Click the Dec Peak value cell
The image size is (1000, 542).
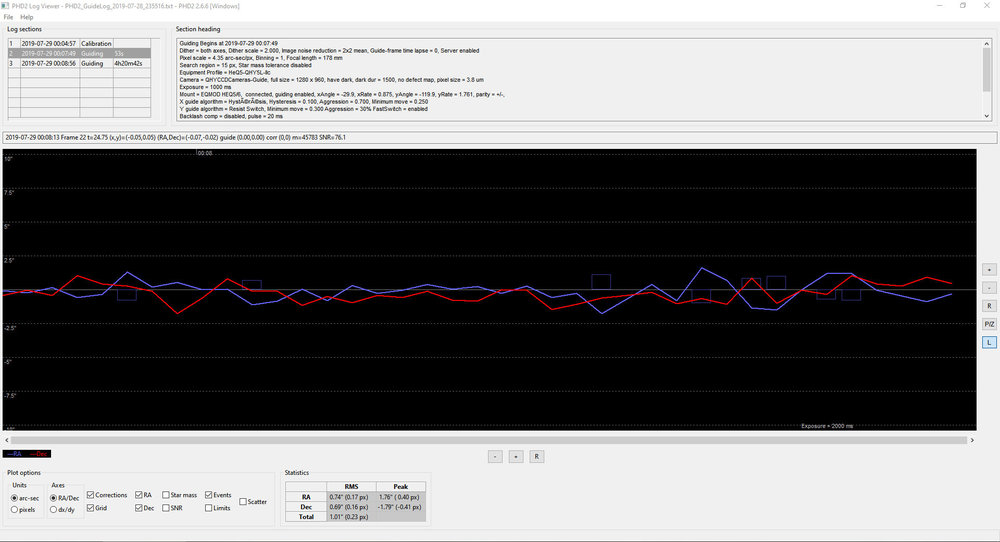401,507
